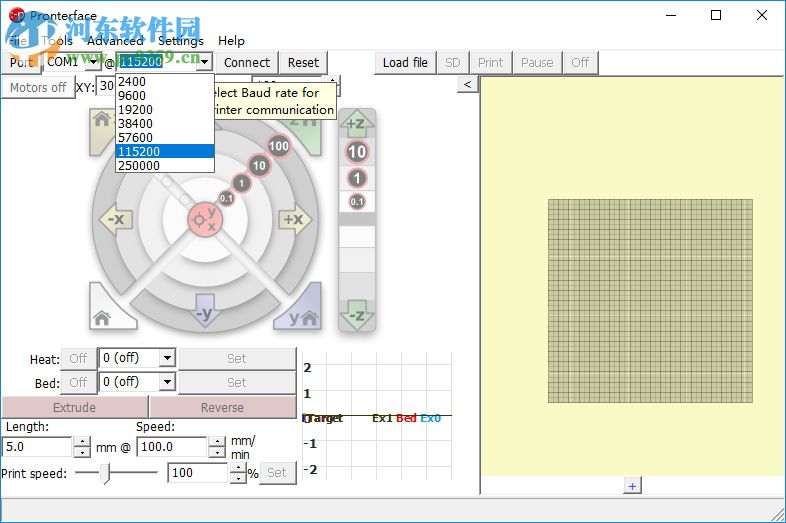Click the Set button beside Heat
Screen dimensions: 786x523
pyautogui.click(x=237, y=359)
